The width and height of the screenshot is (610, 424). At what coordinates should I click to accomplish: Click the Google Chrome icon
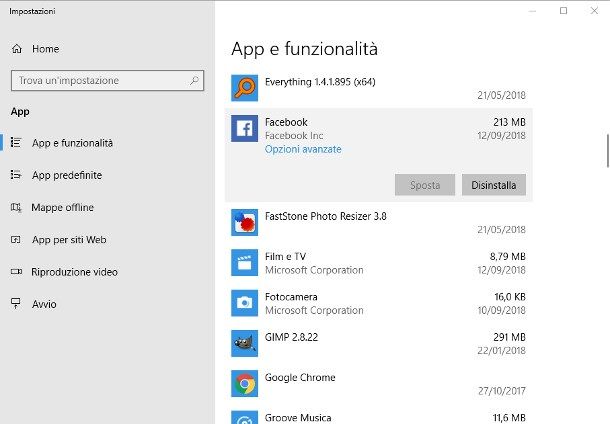point(244,384)
